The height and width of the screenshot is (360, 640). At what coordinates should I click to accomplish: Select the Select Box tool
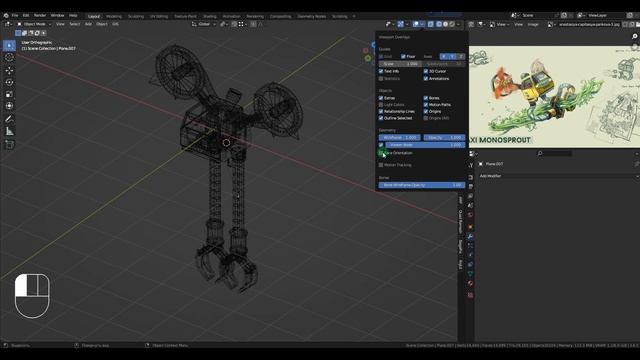(9, 45)
